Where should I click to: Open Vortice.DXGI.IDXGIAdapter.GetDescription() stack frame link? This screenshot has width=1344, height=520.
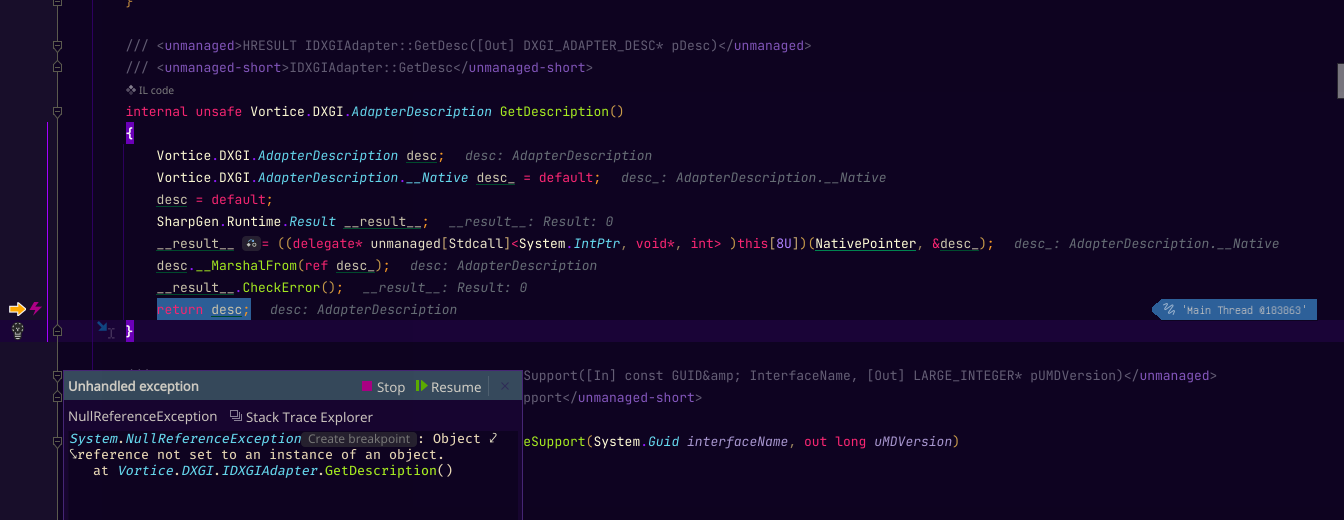pyautogui.click(x=285, y=470)
